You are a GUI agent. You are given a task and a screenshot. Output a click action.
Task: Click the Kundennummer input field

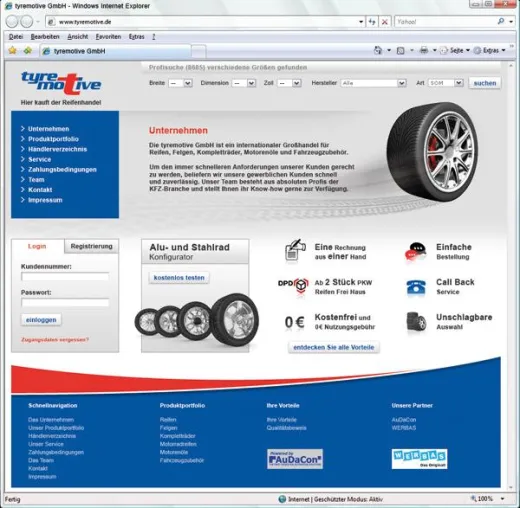(65, 276)
